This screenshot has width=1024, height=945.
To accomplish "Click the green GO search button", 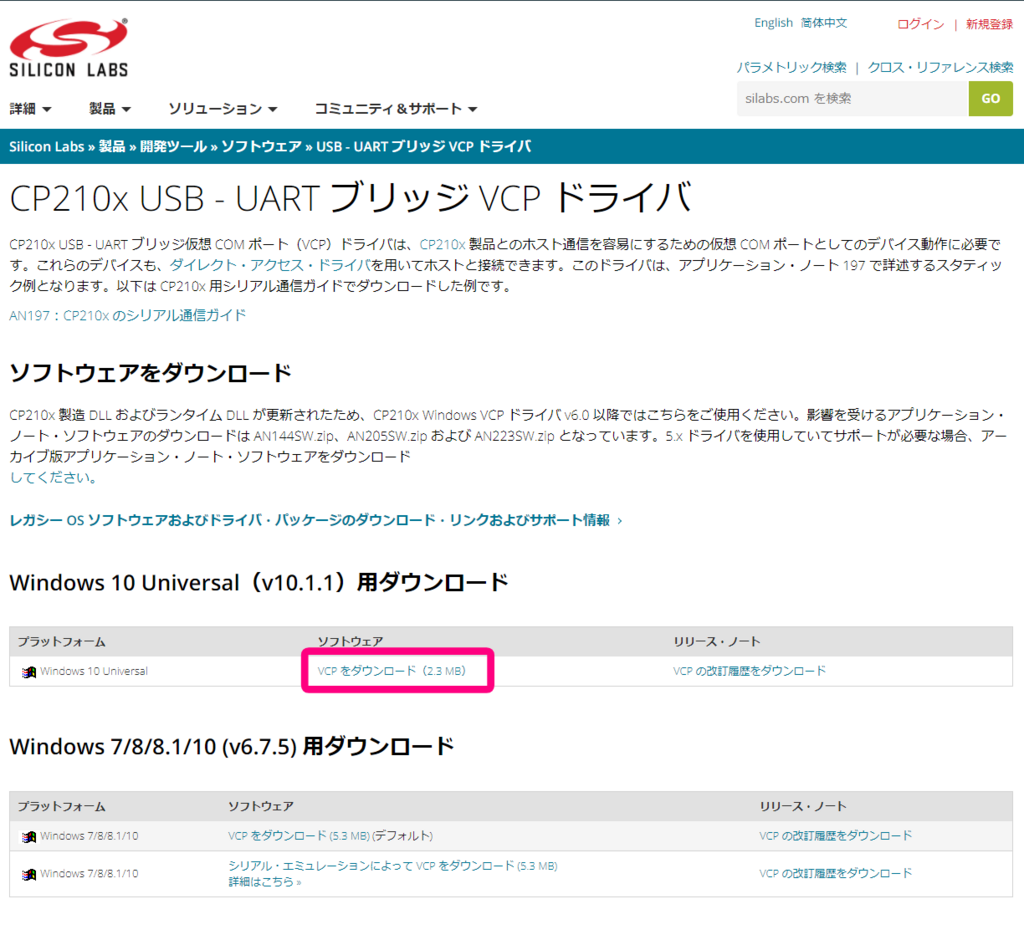I will coord(991,99).
